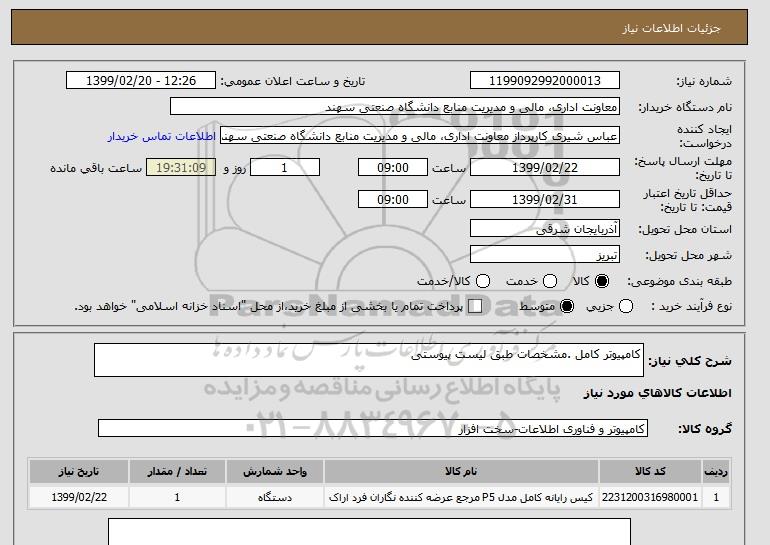
Task: Click the response deadline hour 09:00 field
Action: coord(393,167)
